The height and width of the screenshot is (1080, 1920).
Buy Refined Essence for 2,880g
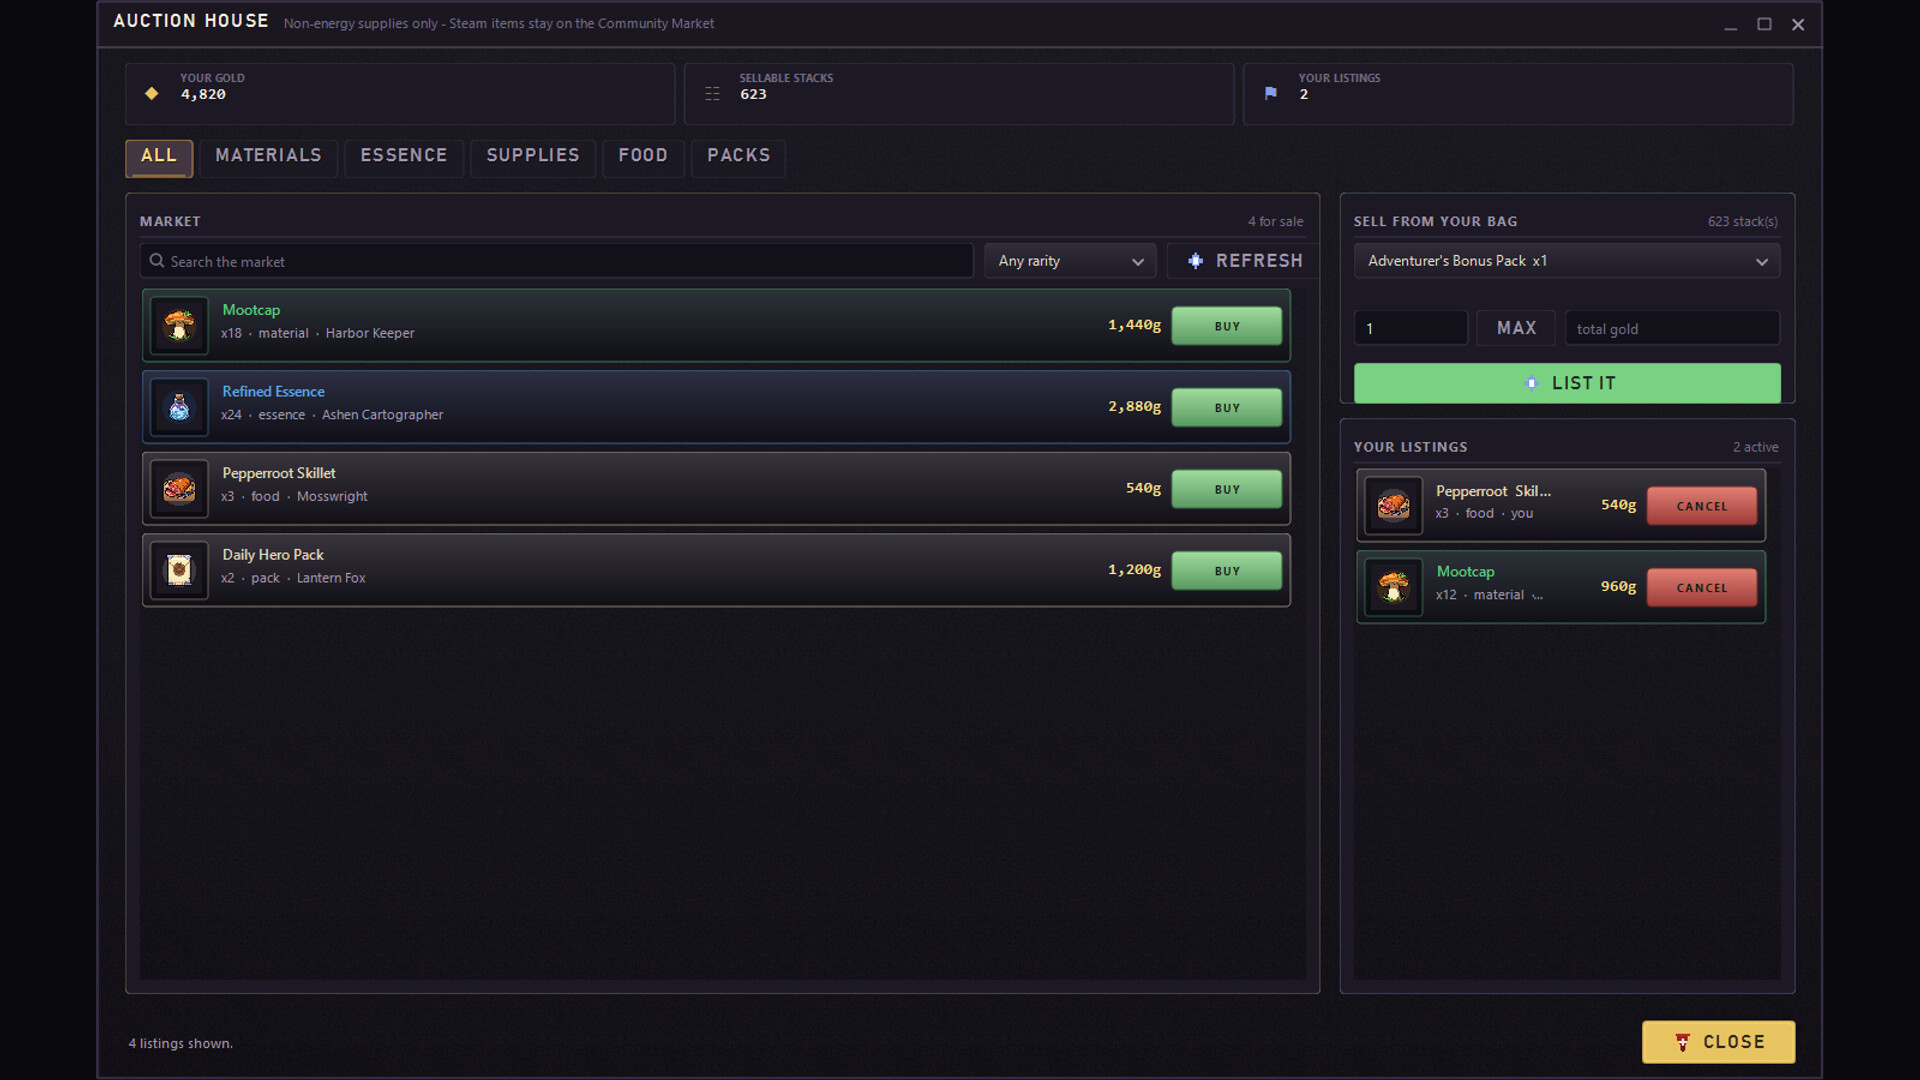pos(1227,408)
